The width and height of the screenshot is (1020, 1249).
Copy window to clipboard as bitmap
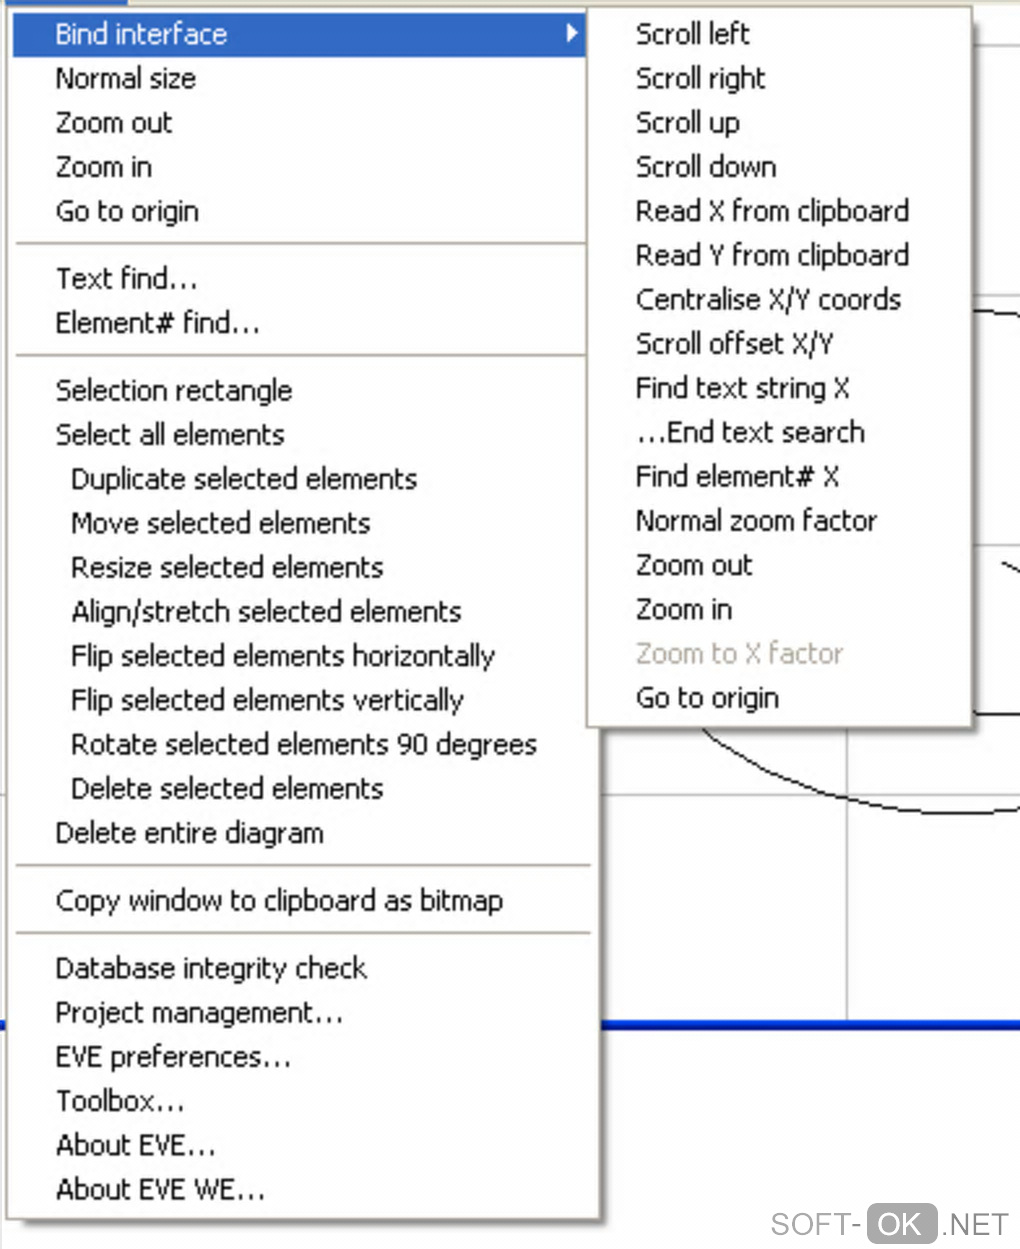pos(279,901)
